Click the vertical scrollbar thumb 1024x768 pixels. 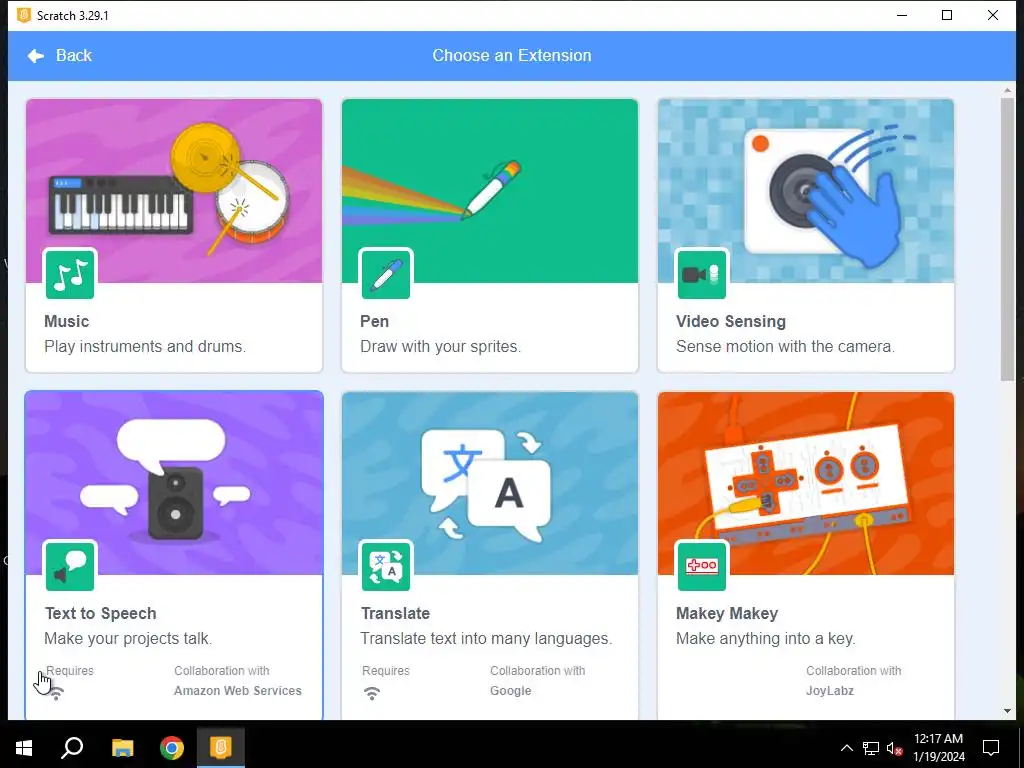(x=1007, y=238)
